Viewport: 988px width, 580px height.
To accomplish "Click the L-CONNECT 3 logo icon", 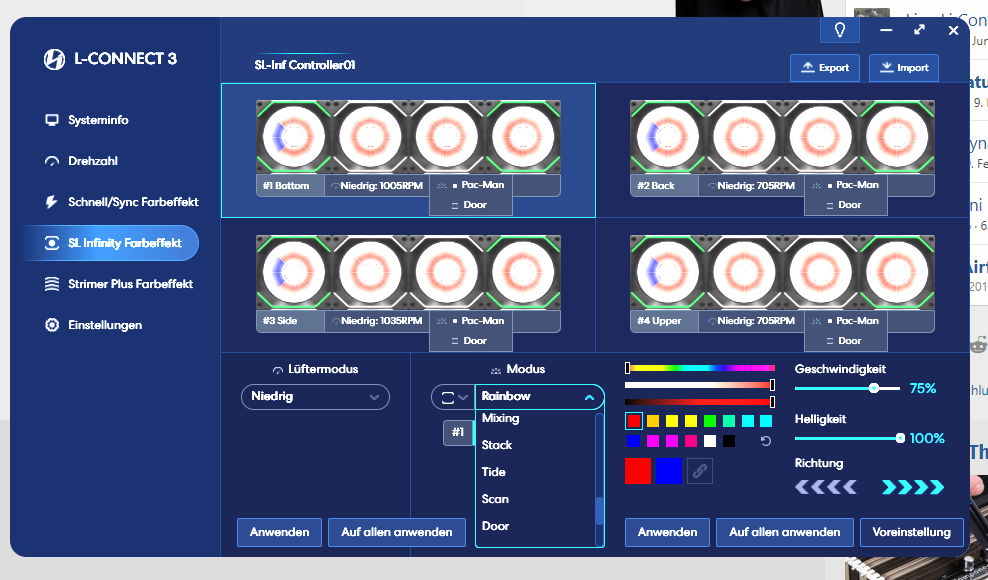I will point(54,59).
